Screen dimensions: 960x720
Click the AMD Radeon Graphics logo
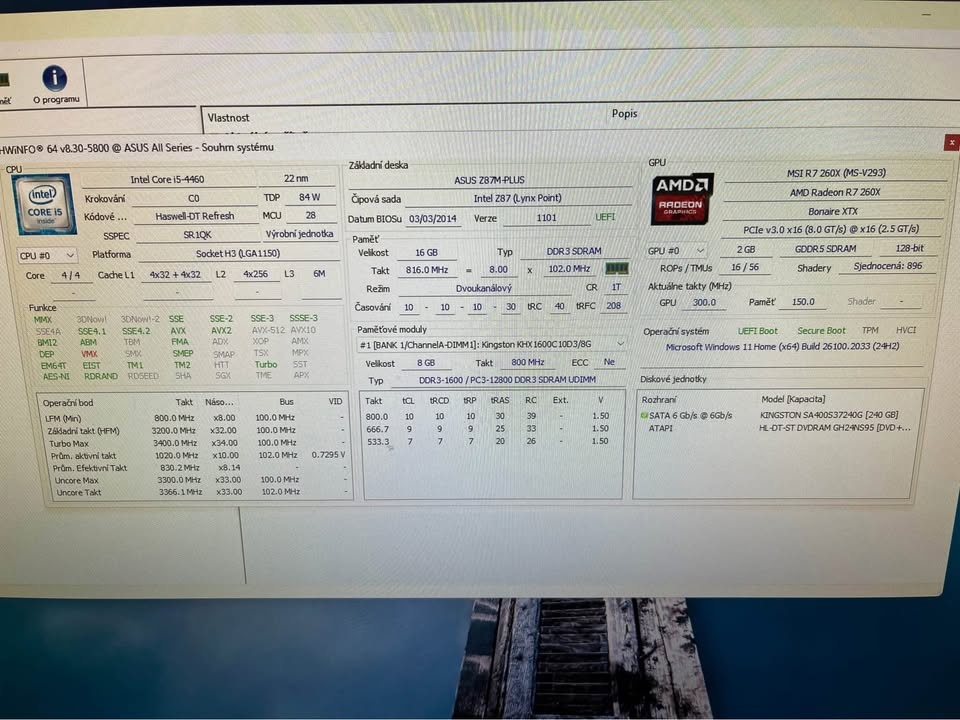[x=680, y=198]
